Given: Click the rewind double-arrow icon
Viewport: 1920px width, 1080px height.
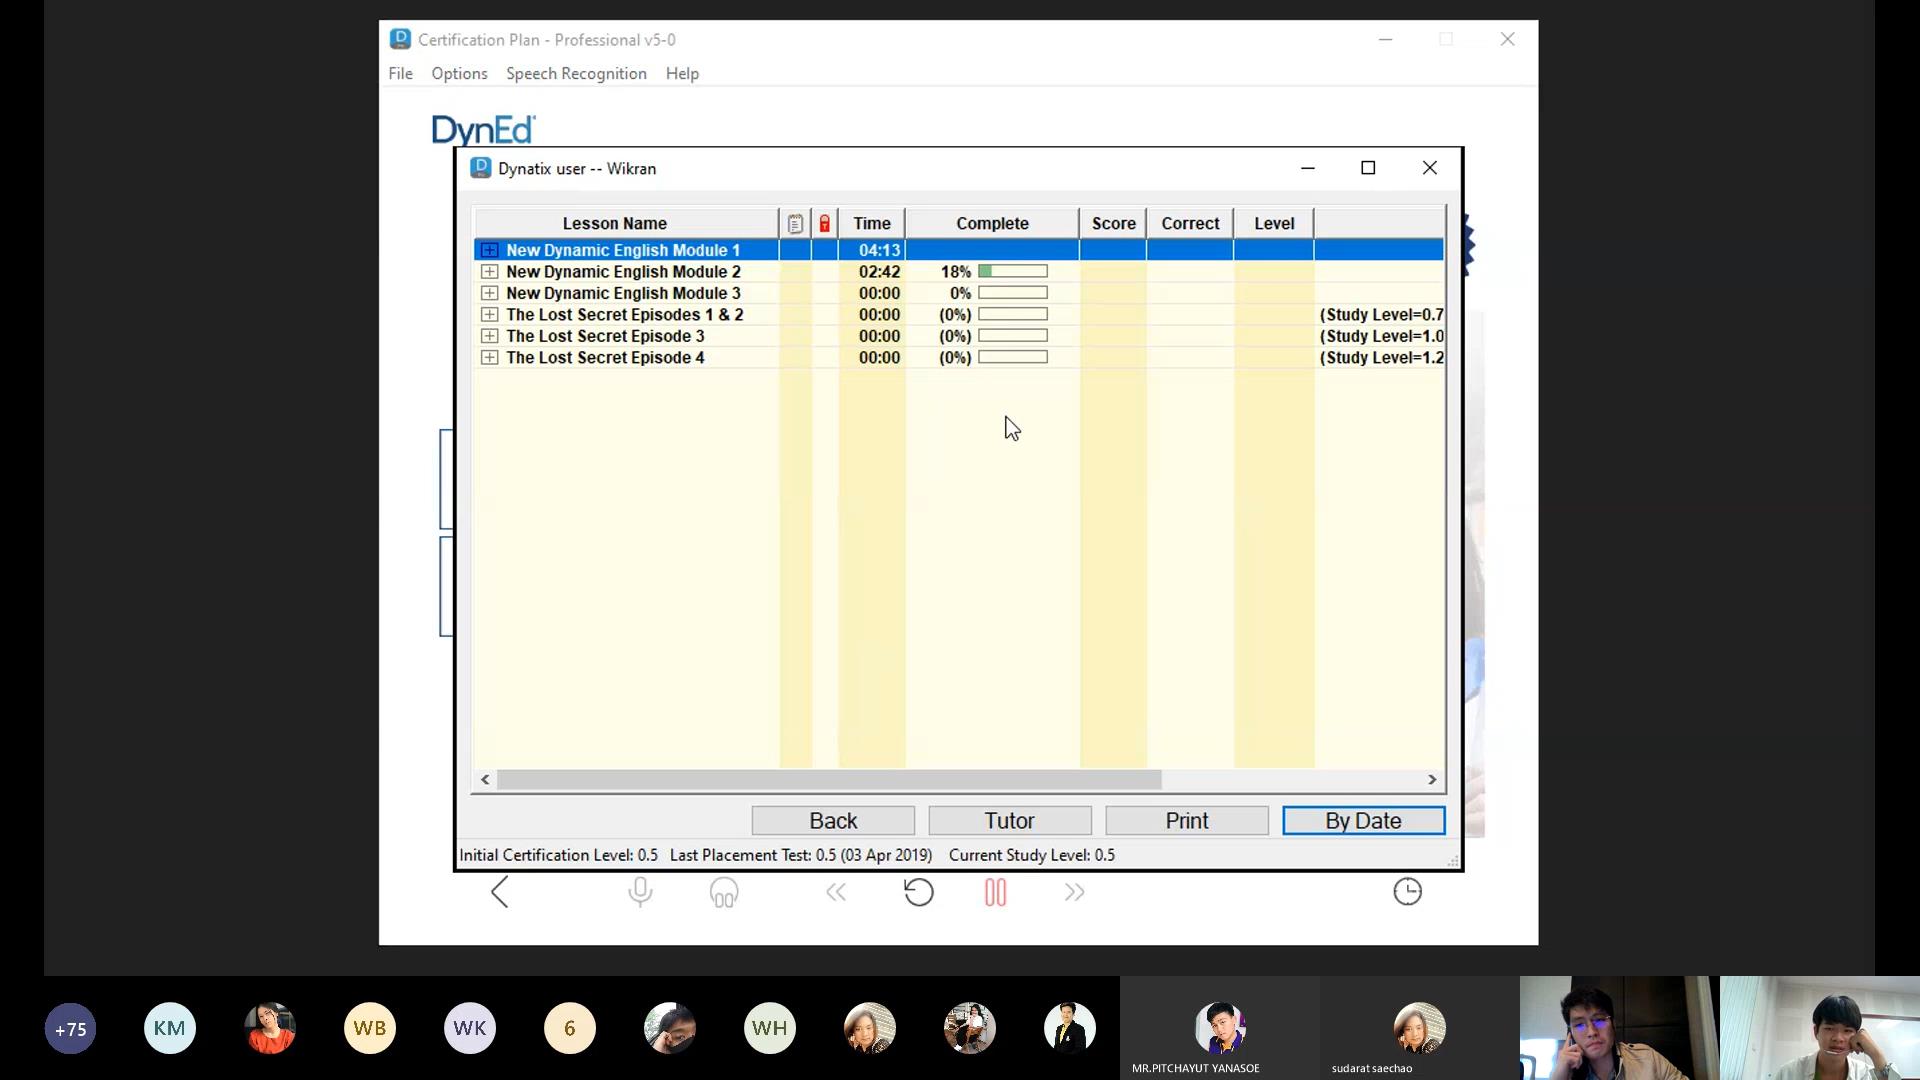Looking at the screenshot, I should (x=836, y=892).
